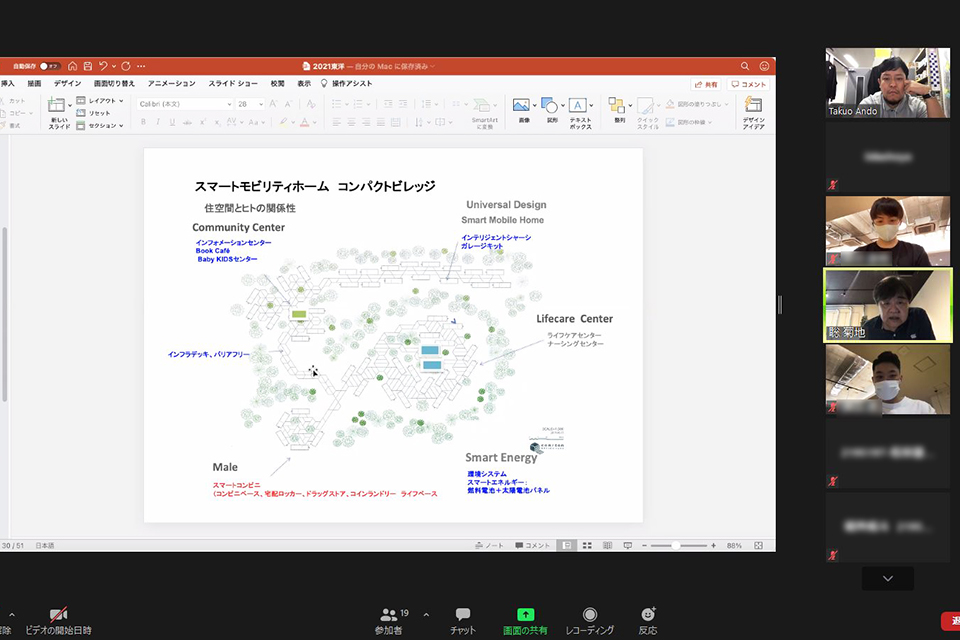Click the クイックスタイル (Quick Styles) icon
This screenshot has width=960, height=640.
click(646, 105)
